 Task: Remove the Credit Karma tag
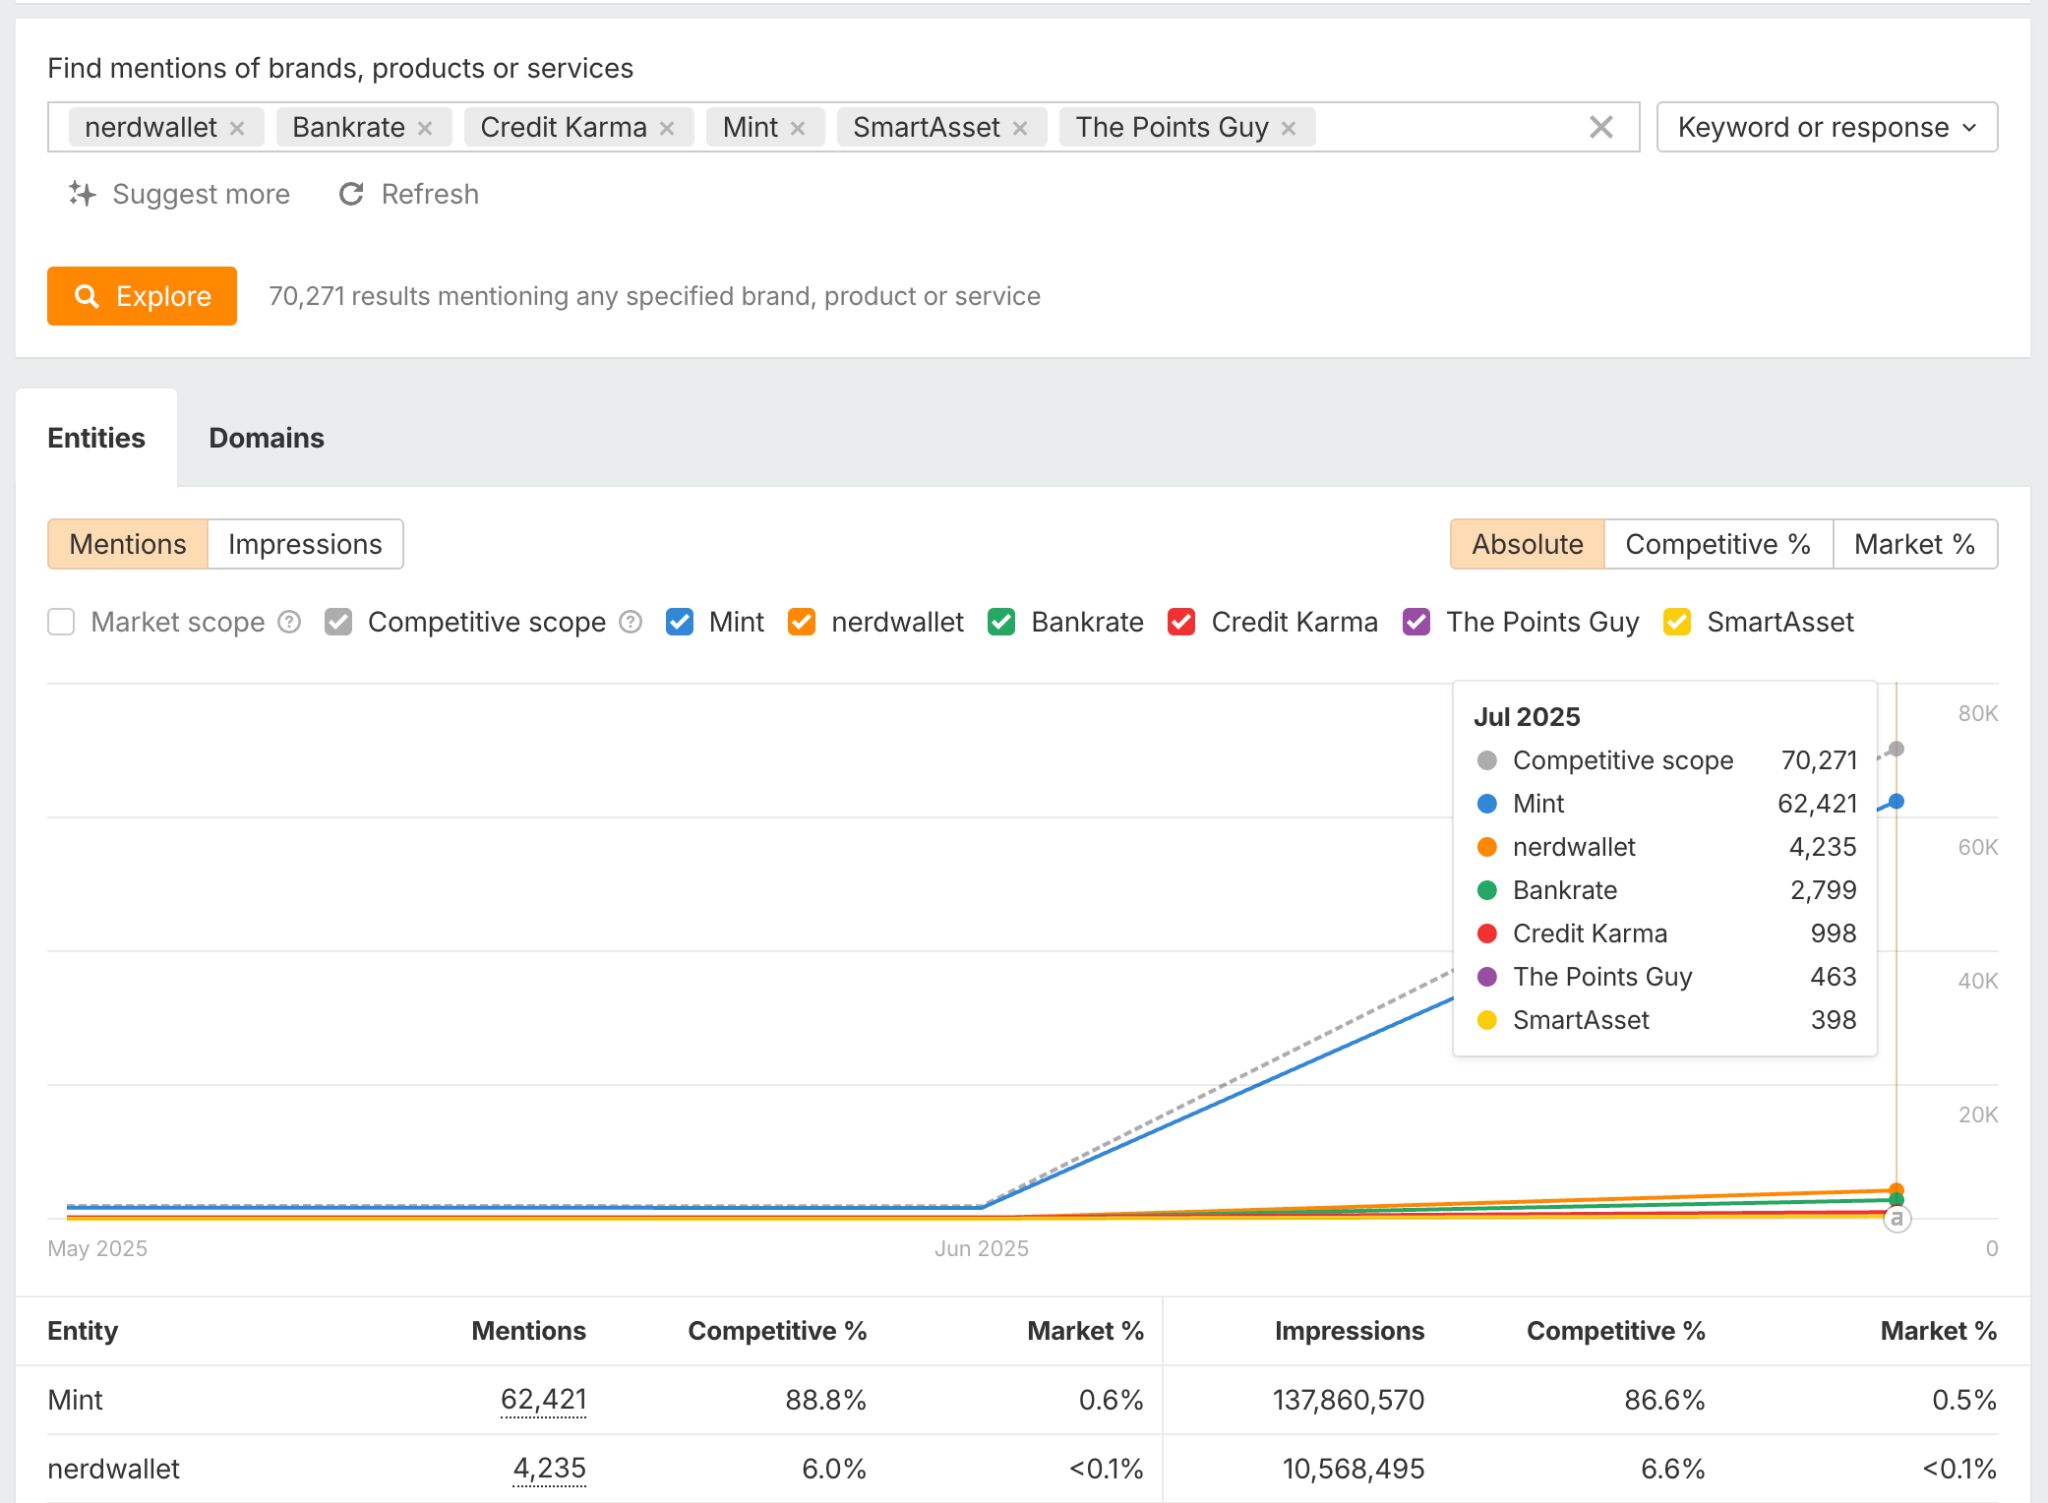(x=667, y=127)
